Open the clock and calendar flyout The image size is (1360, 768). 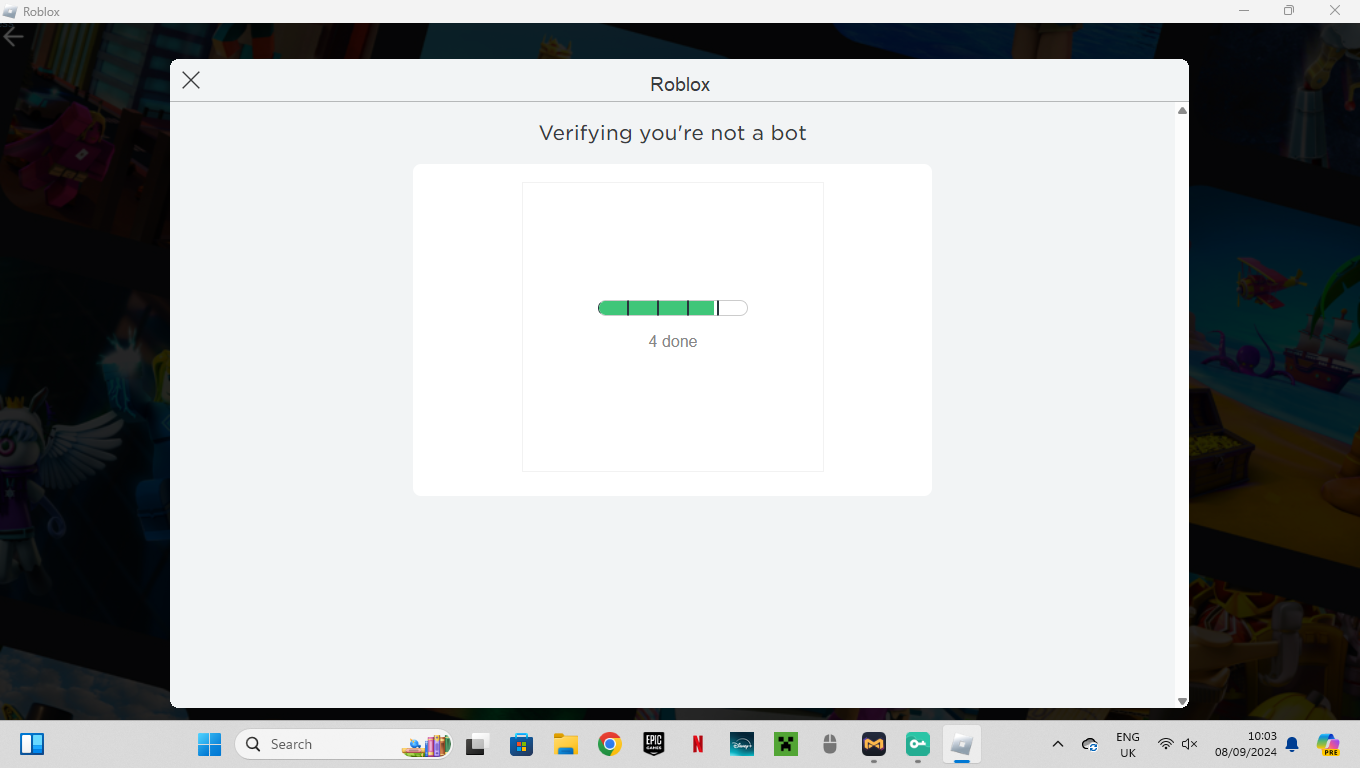point(1246,744)
